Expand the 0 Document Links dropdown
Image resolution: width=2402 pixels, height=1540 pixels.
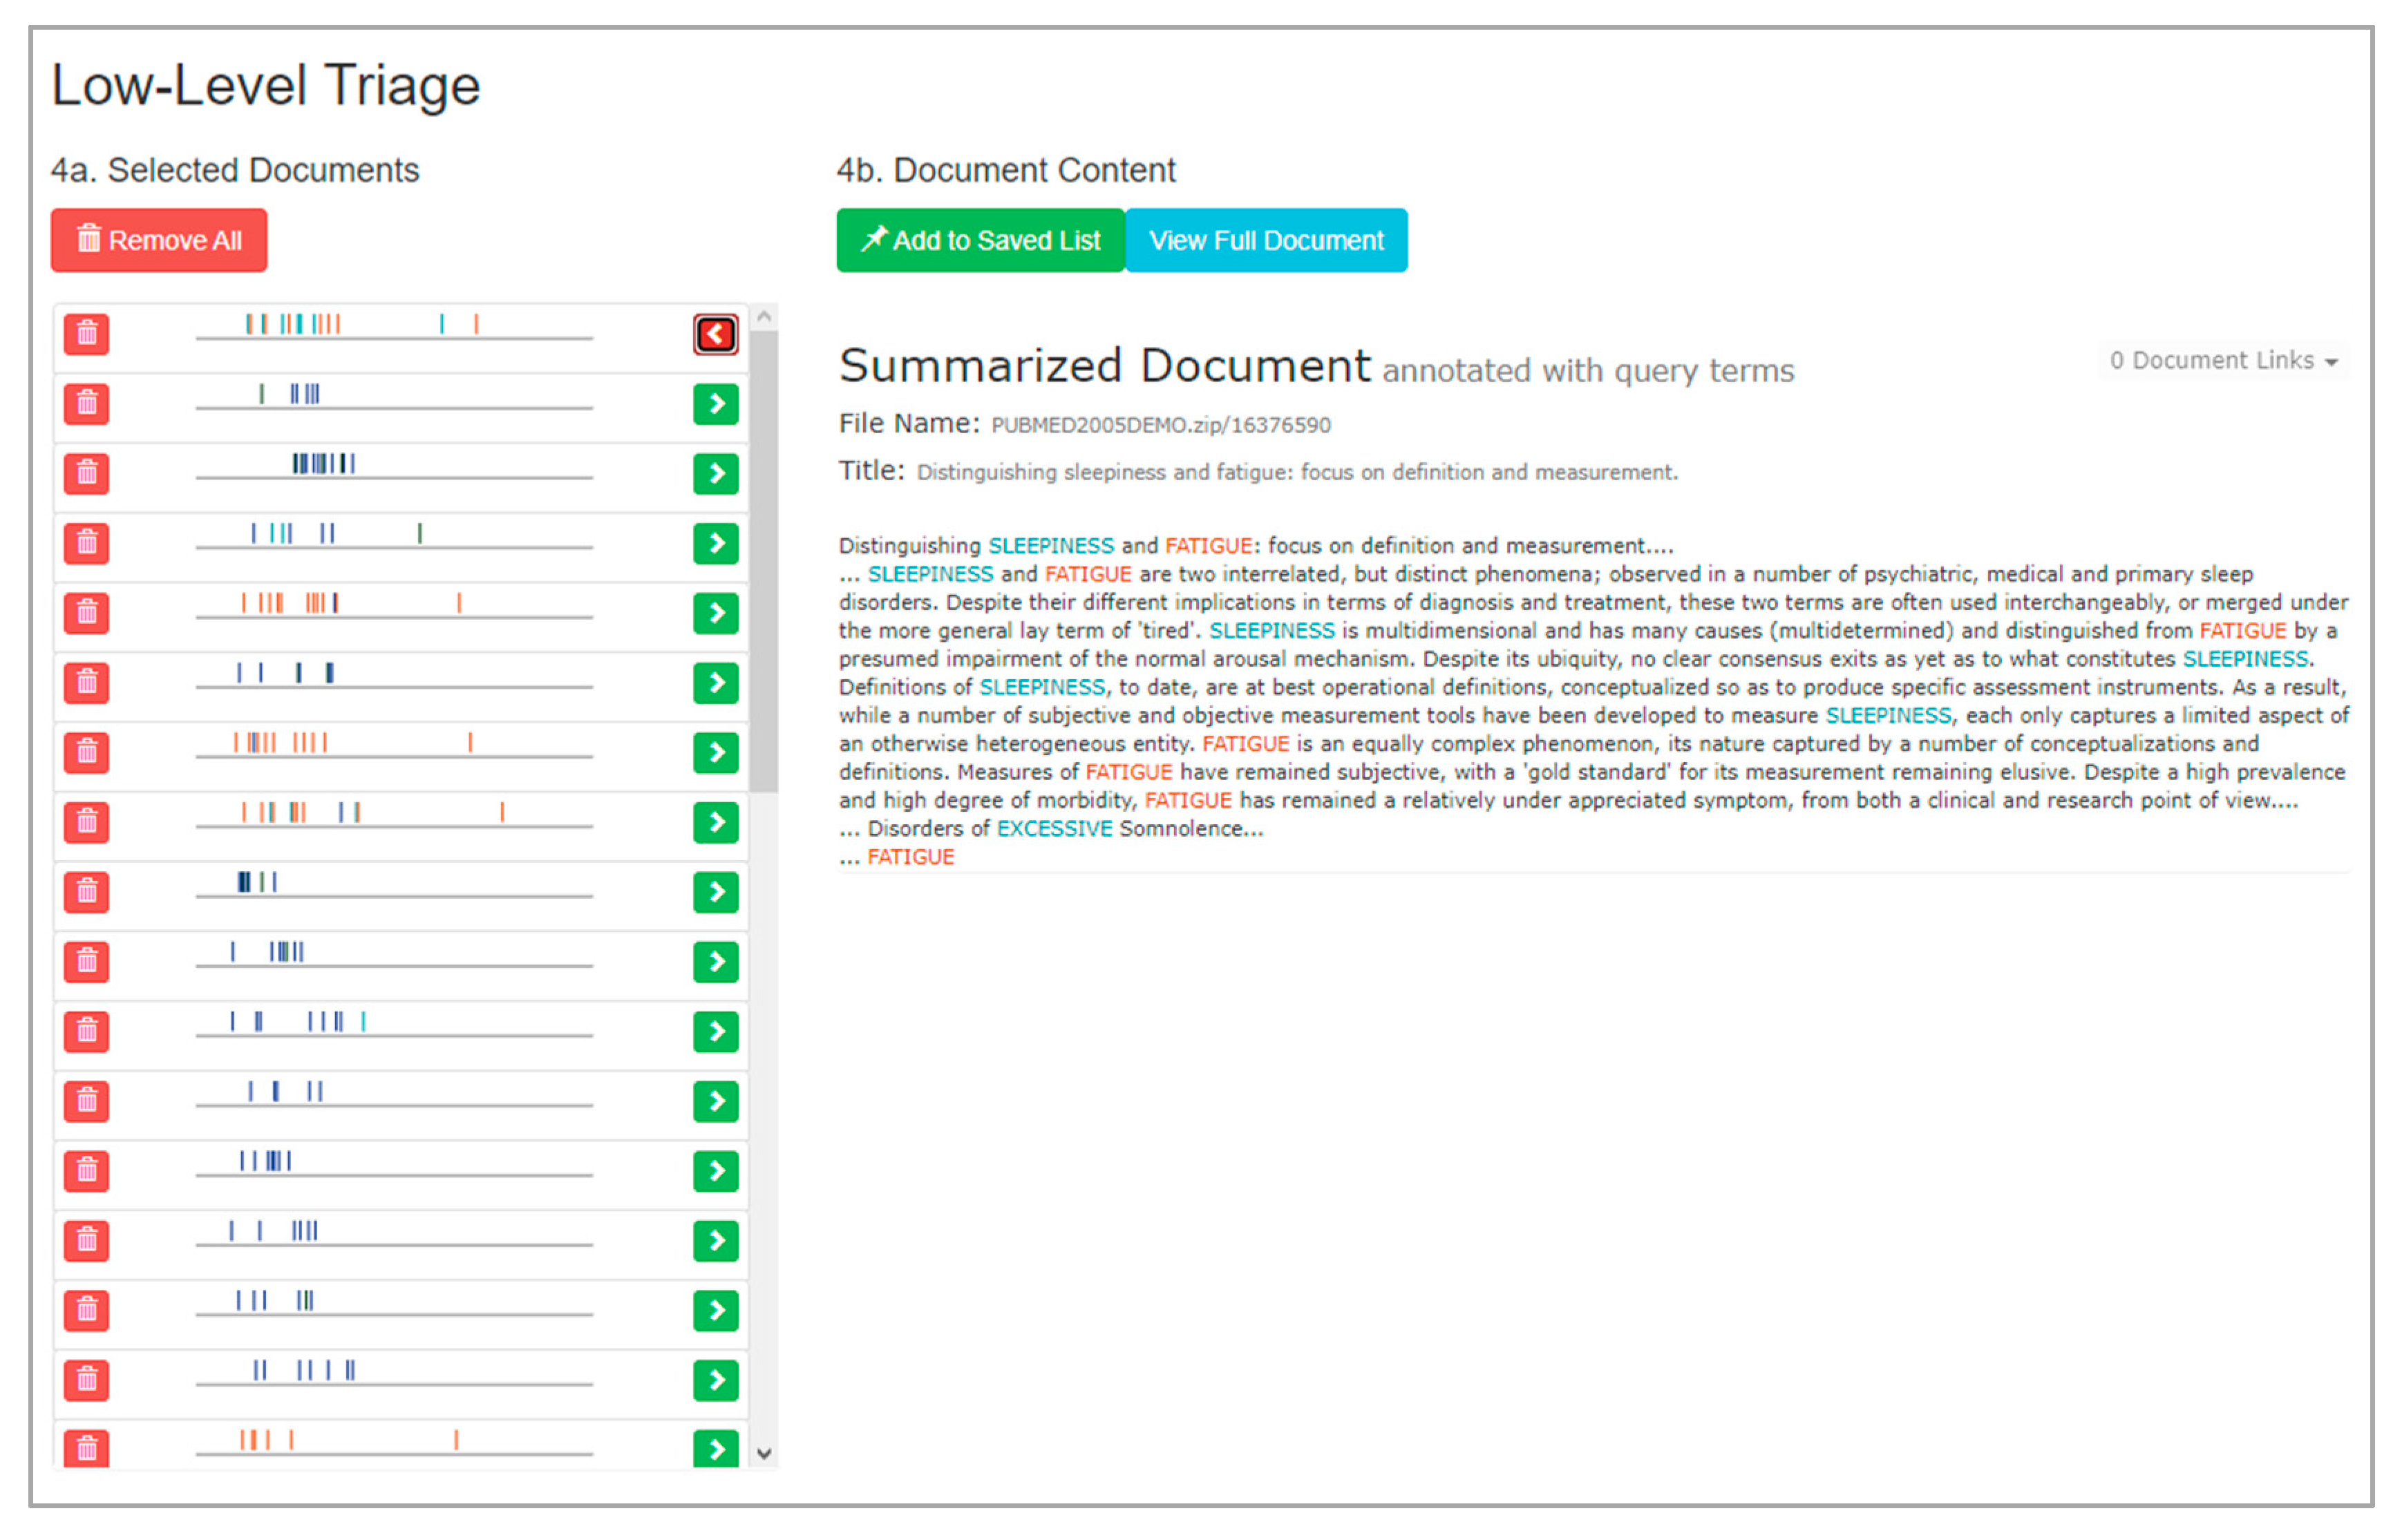2222,360
